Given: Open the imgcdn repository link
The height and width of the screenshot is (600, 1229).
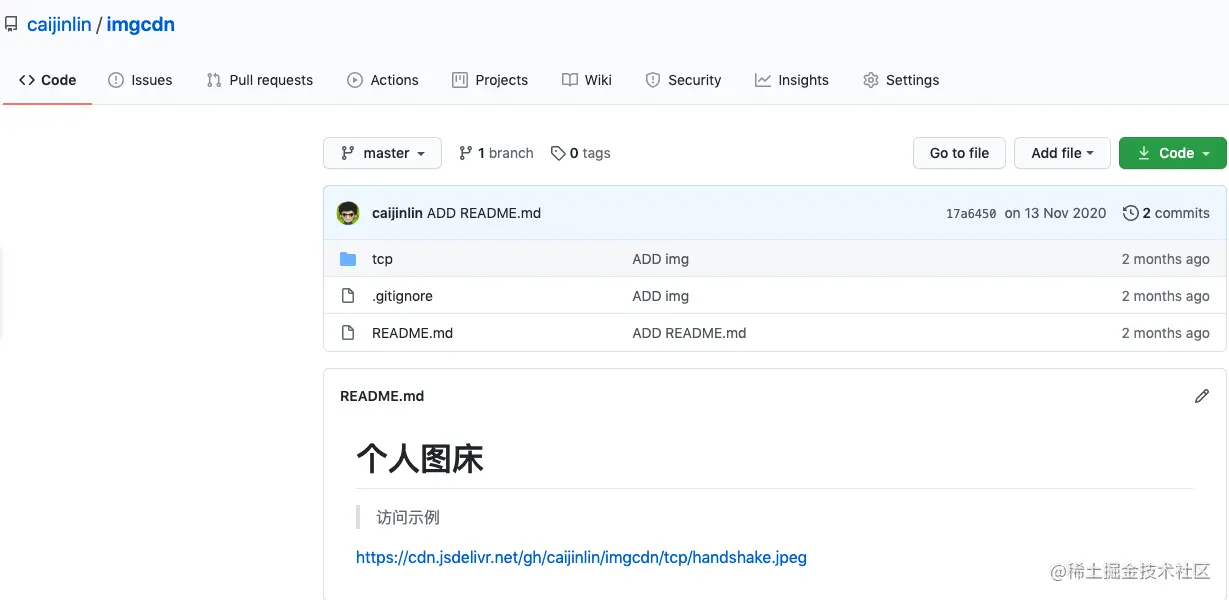Looking at the screenshot, I should tap(141, 25).
